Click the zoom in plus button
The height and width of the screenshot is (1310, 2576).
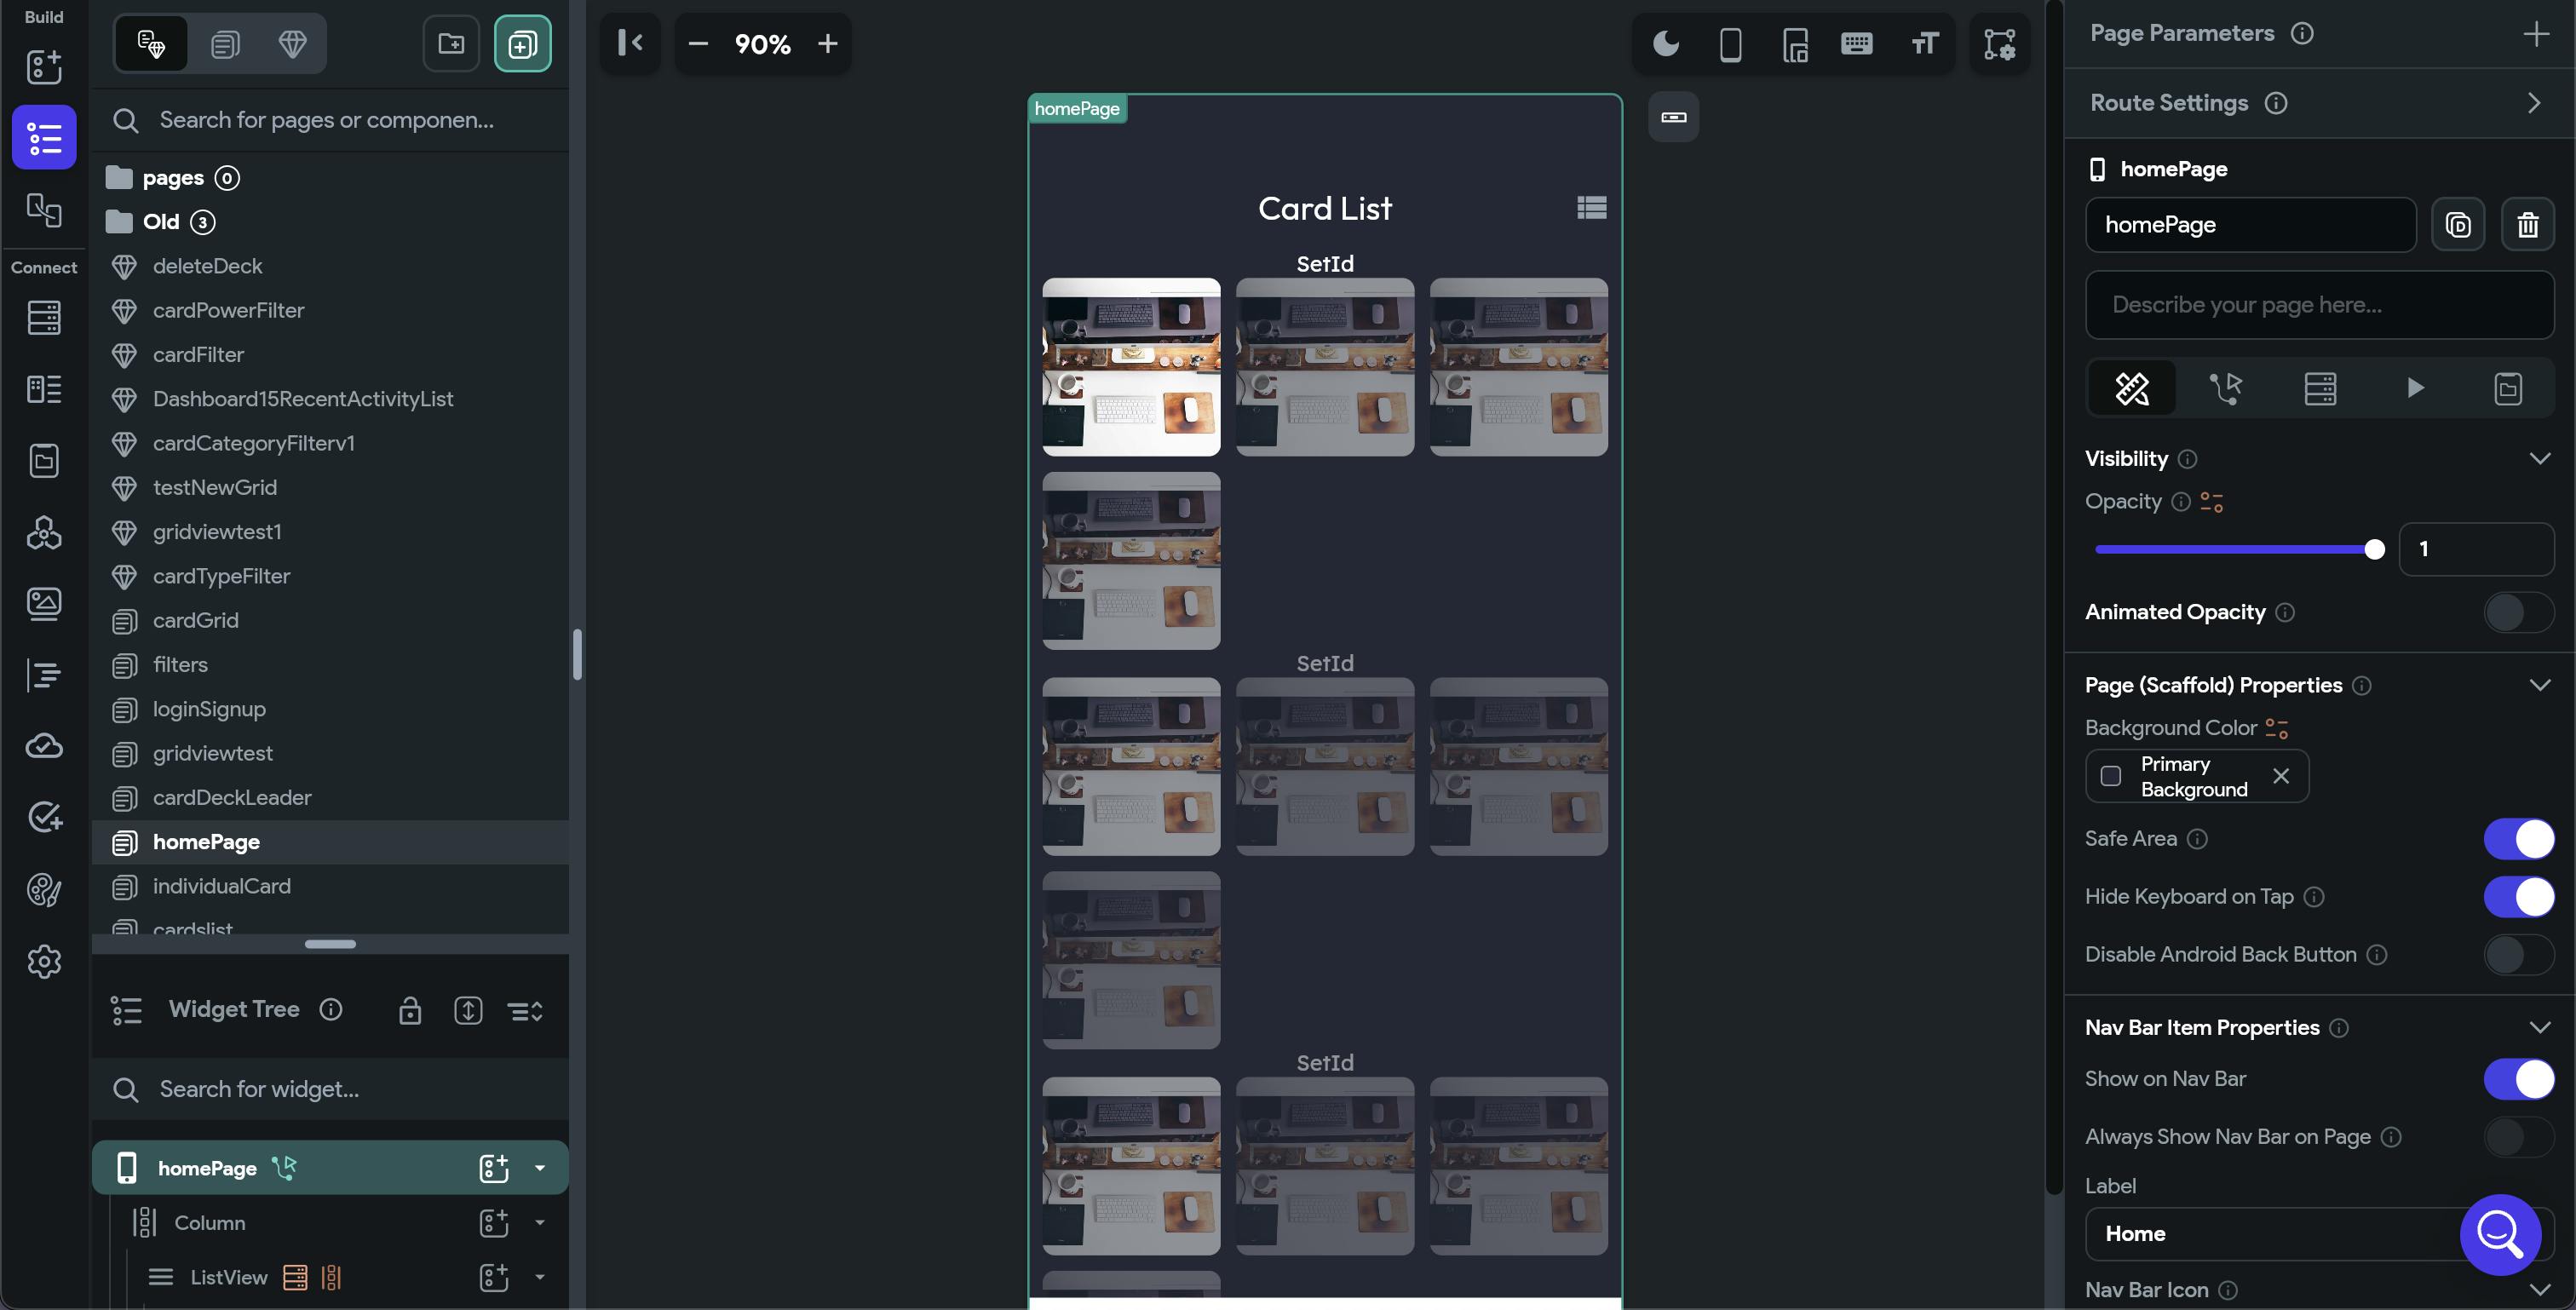(x=827, y=44)
